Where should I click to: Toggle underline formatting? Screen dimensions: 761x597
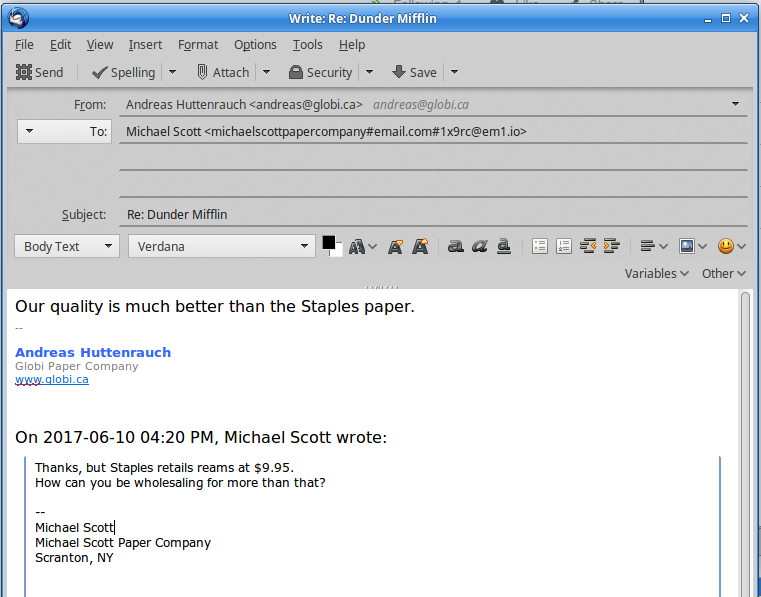(x=504, y=247)
